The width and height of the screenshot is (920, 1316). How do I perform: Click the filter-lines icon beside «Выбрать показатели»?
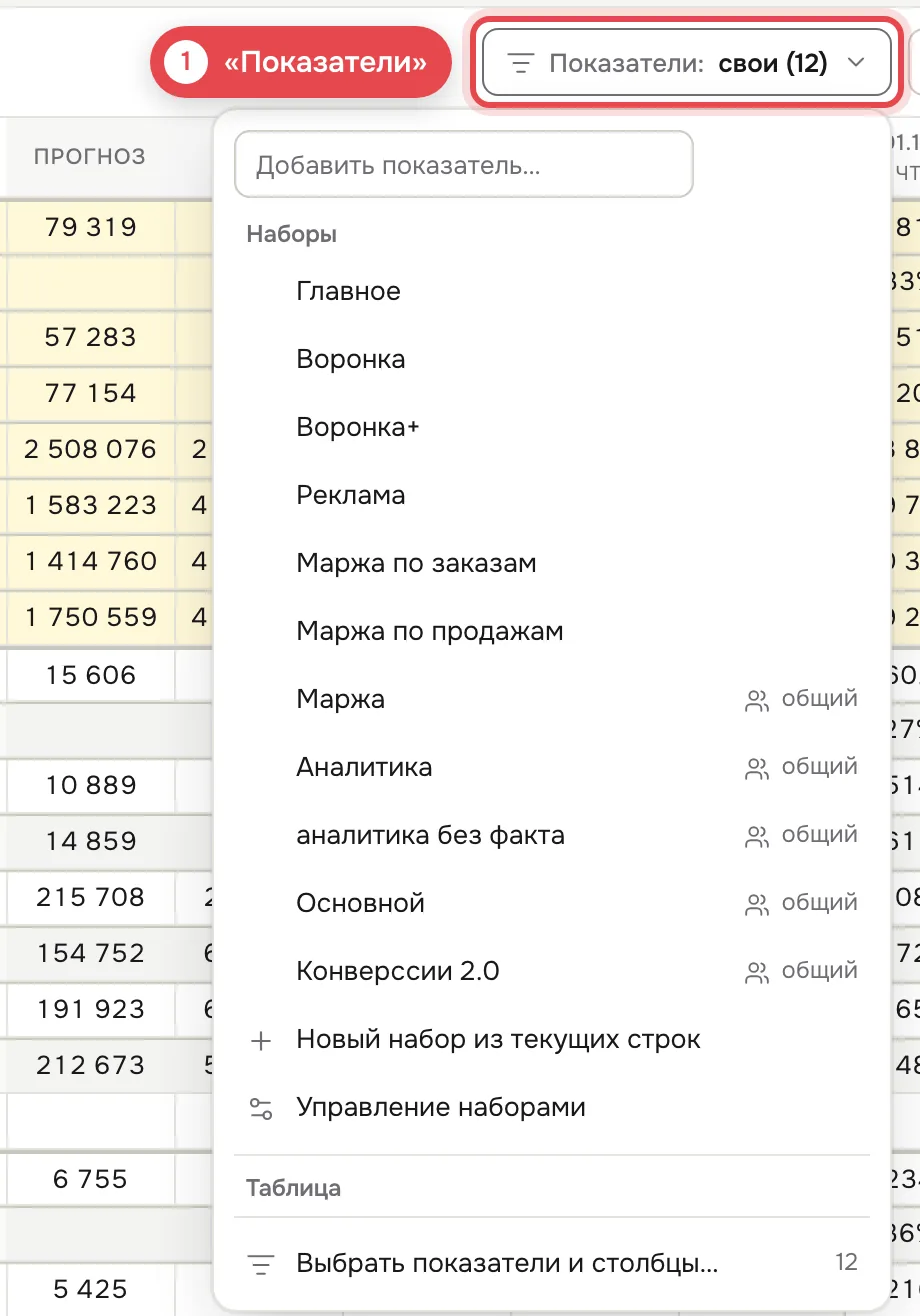click(261, 1263)
